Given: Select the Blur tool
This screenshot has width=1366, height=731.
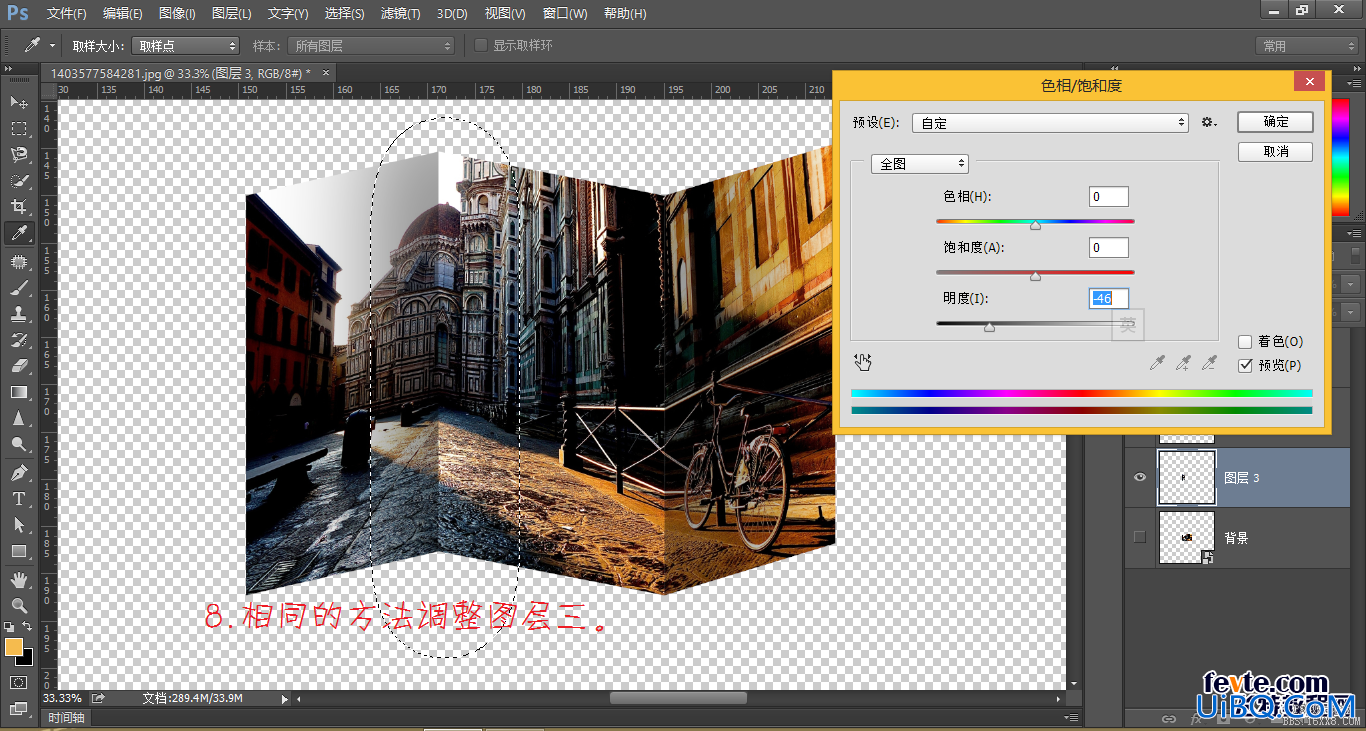Looking at the screenshot, I should pos(18,417).
